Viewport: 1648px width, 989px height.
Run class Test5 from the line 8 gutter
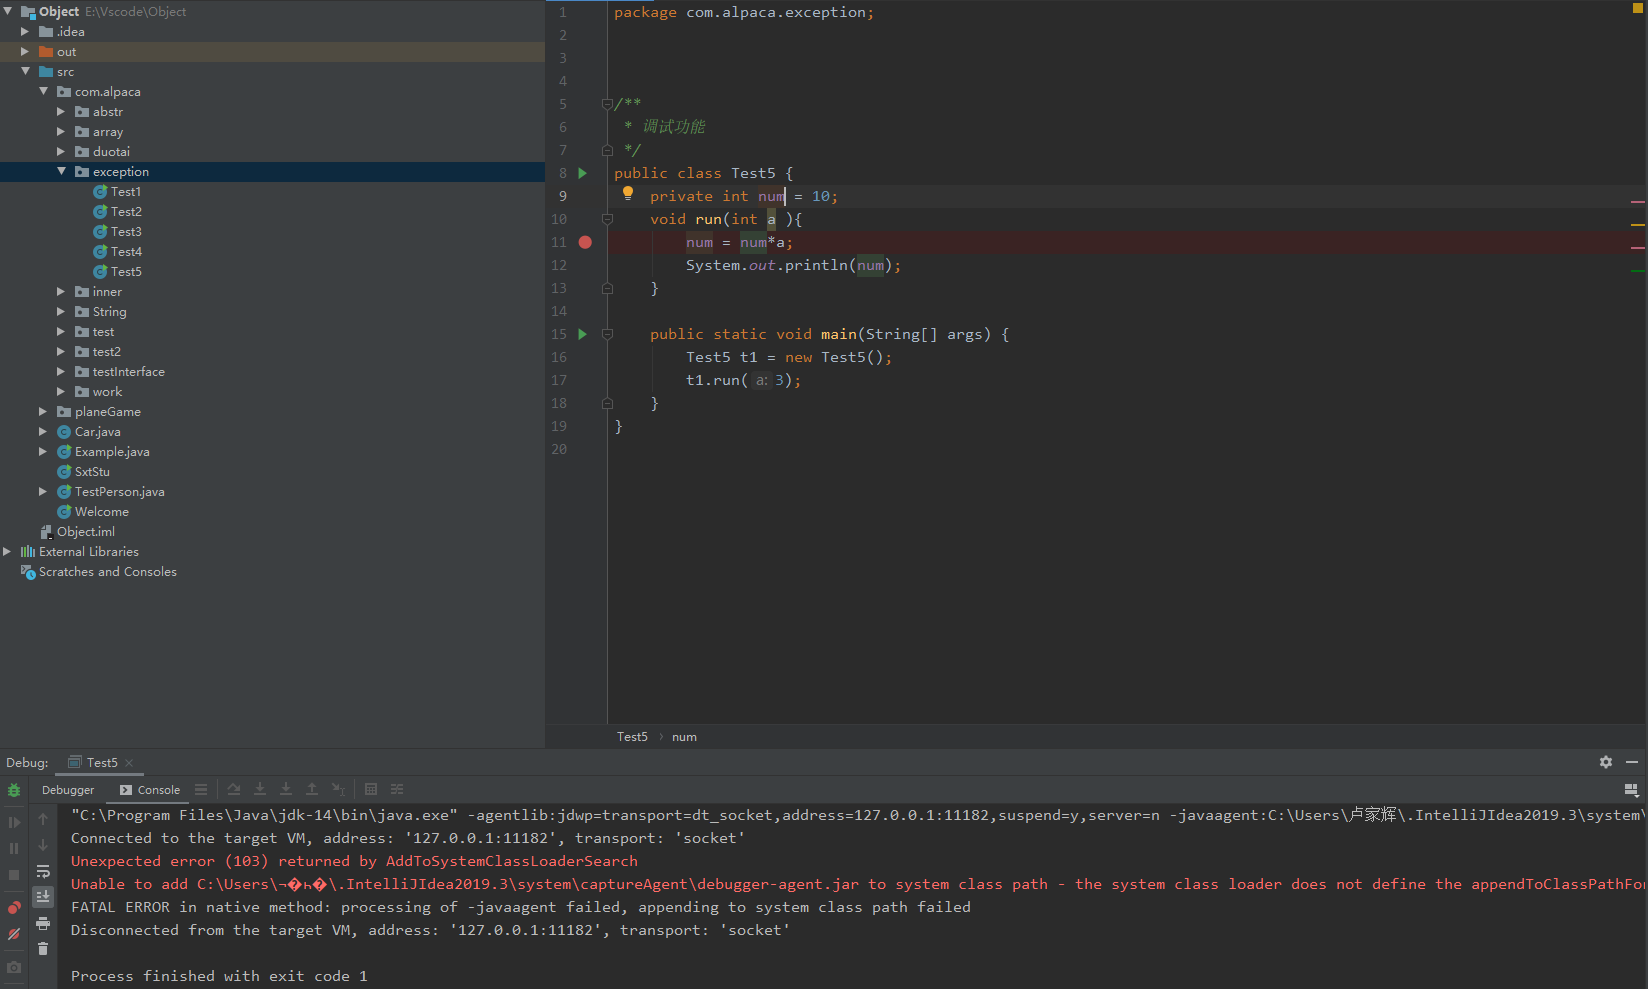tap(583, 173)
